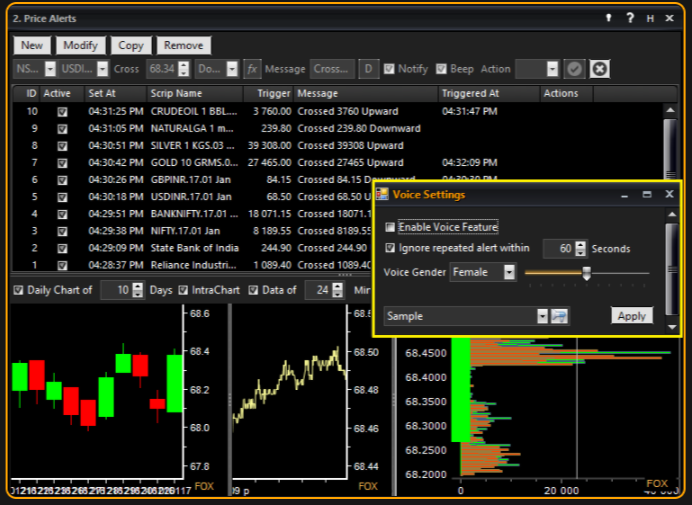Select the NATURALGA alert row
This screenshot has width=692, height=505.
pyautogui.click(x=338, y=128)
